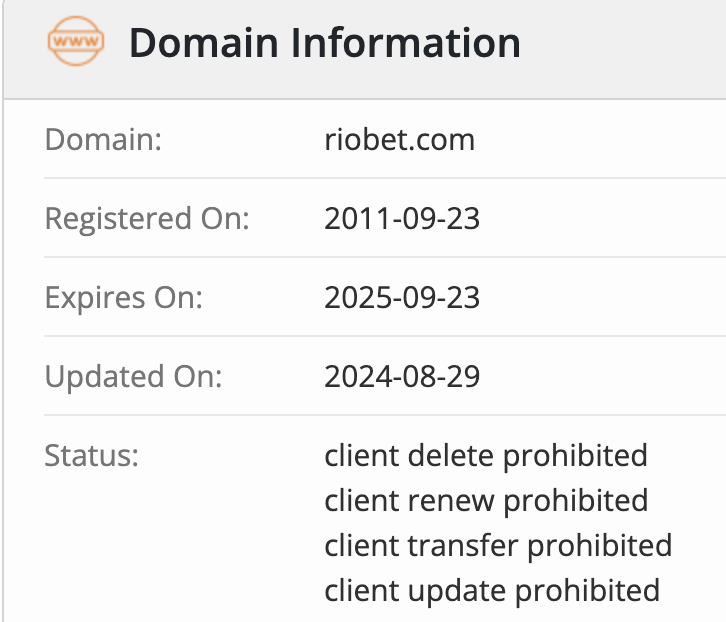Click the word Information in header
This screenshot has width=726, height=622.
pyautogui.click(x=406, y=43)
